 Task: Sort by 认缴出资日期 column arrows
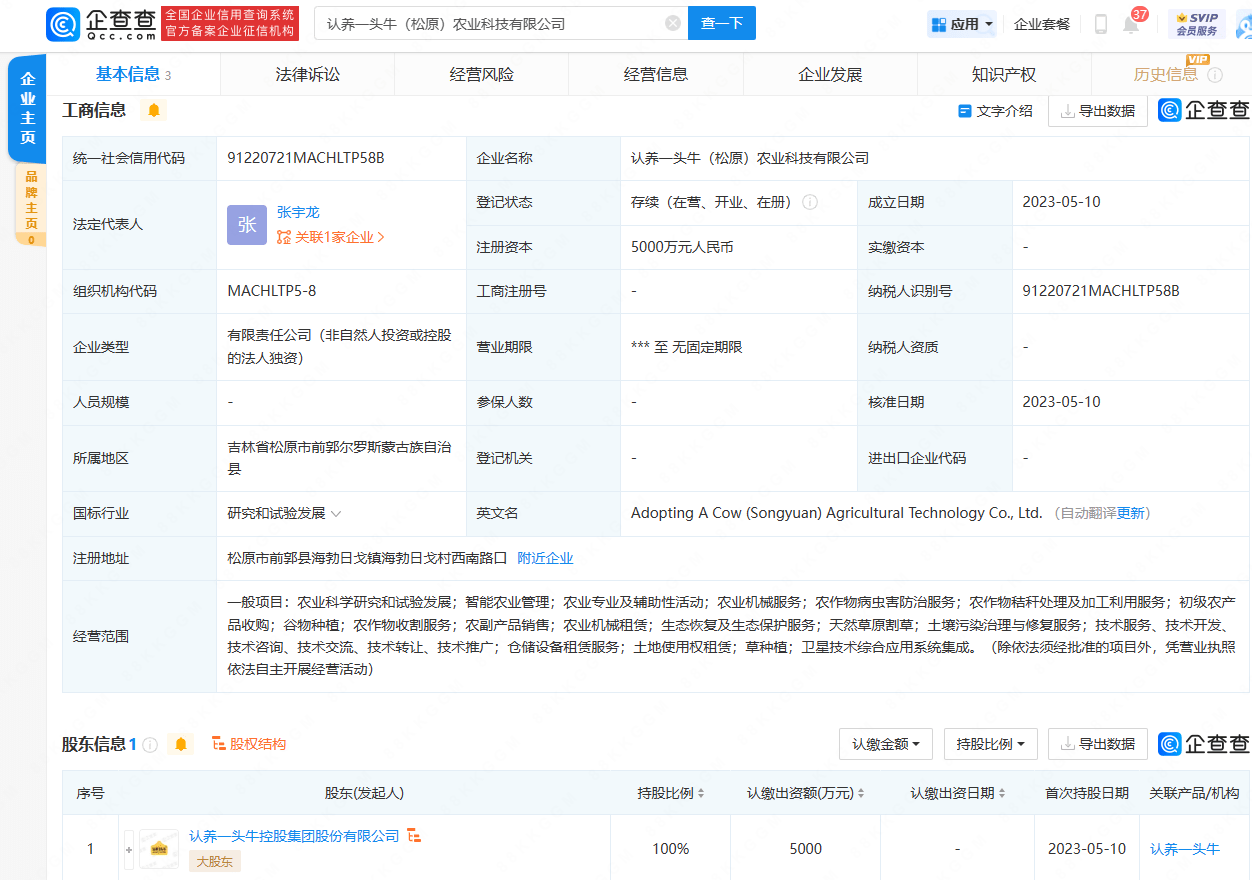pos(1002,793)
